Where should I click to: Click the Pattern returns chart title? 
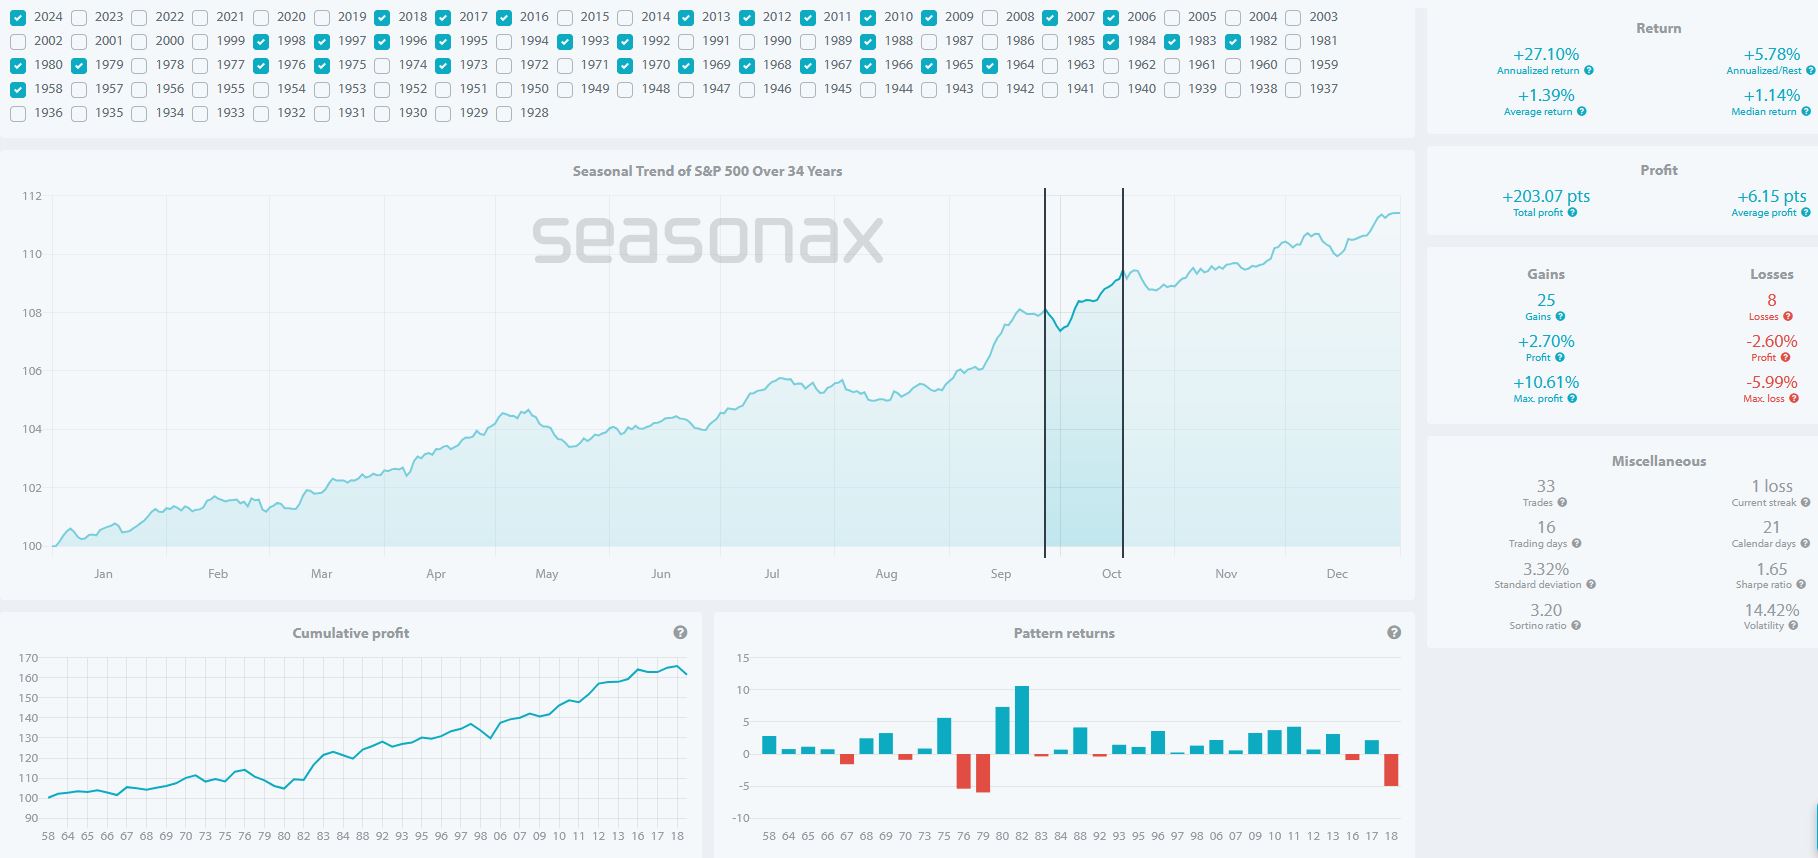tap(1064, 633)
